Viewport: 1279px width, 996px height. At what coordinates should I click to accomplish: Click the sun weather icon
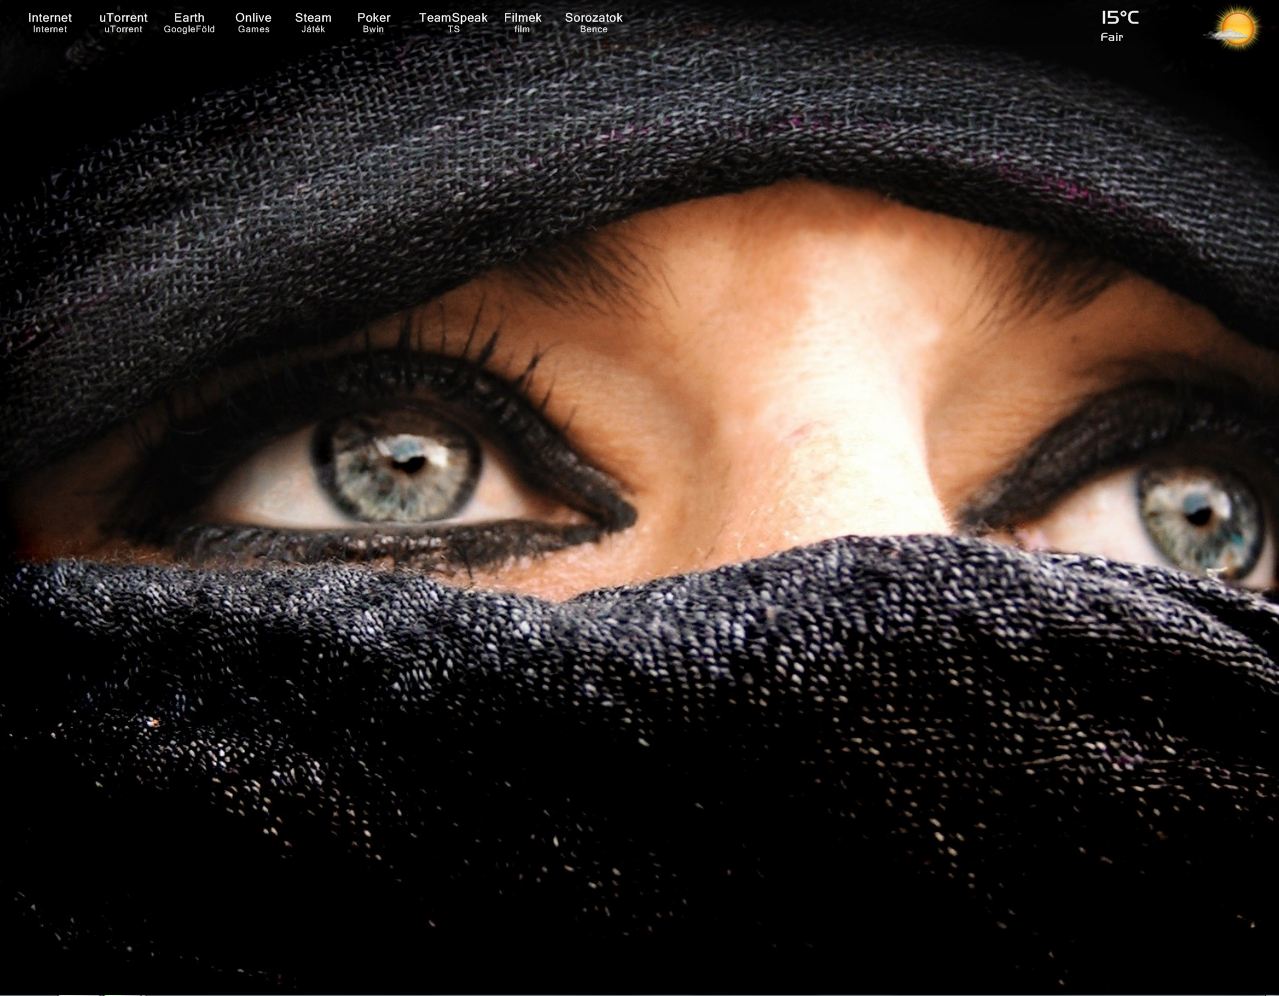tap(1235, 27)
